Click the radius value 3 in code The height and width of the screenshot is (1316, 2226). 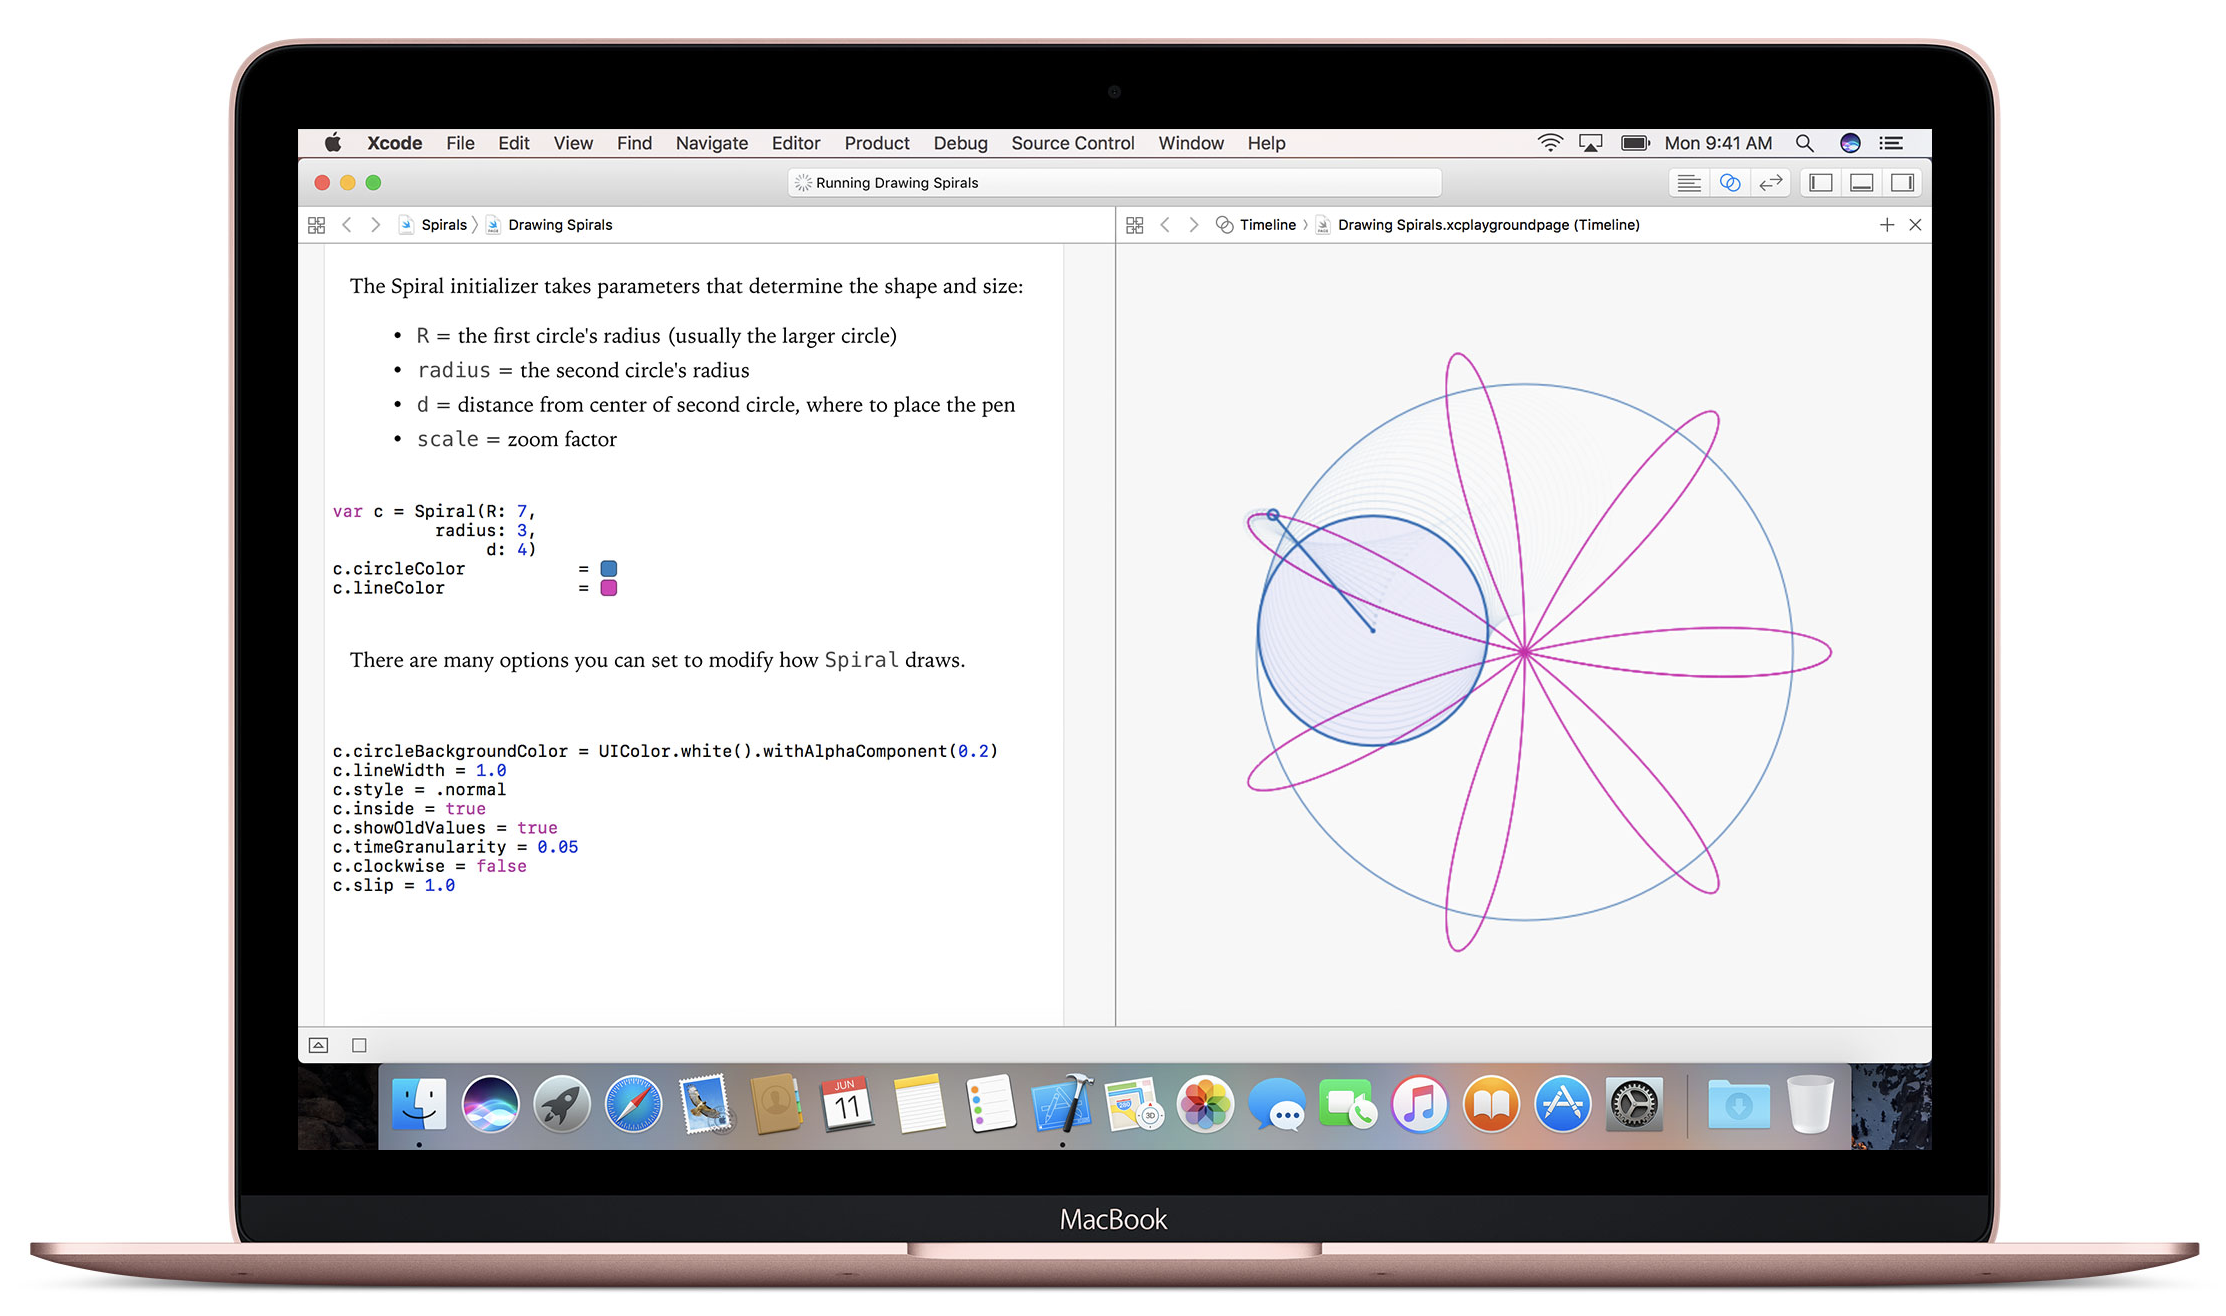click(x=522, y=531)
